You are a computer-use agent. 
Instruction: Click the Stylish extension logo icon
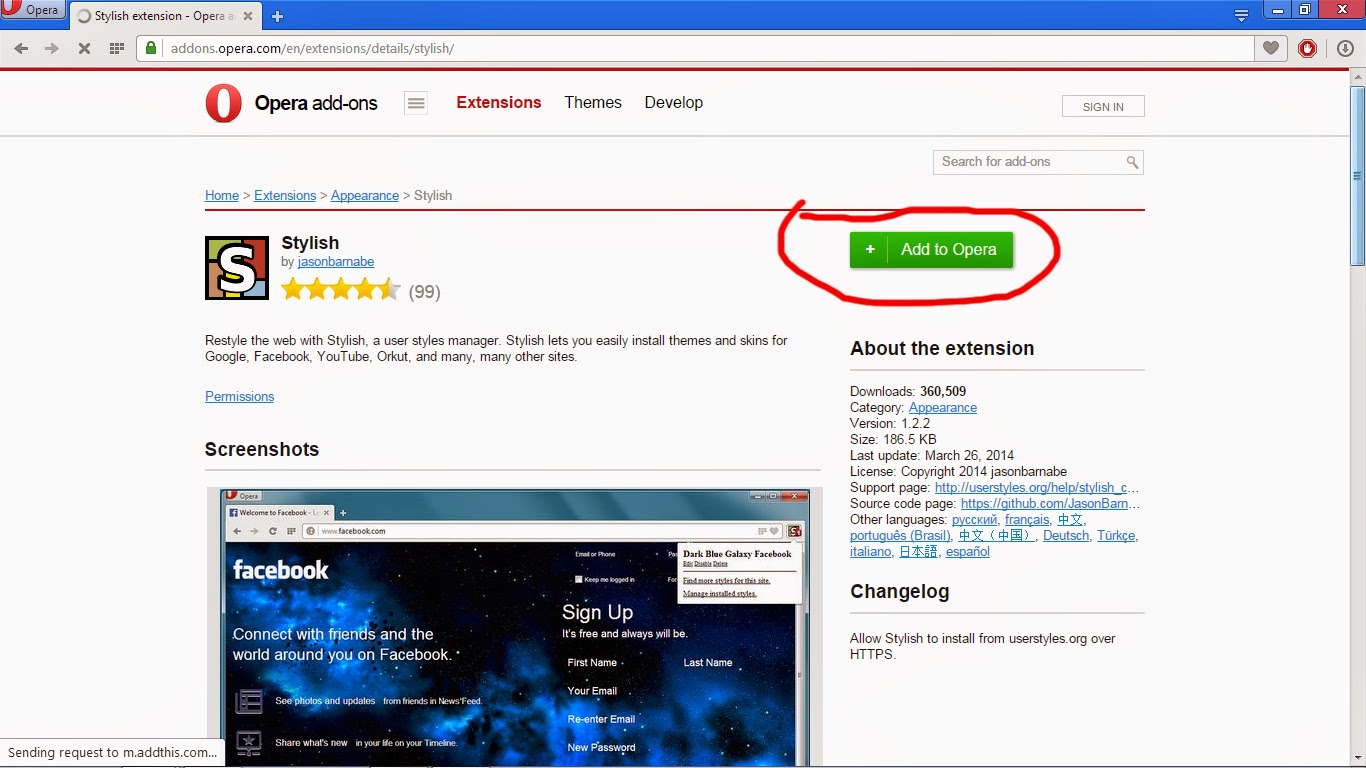pyautogui.click(x=237, y=268)
